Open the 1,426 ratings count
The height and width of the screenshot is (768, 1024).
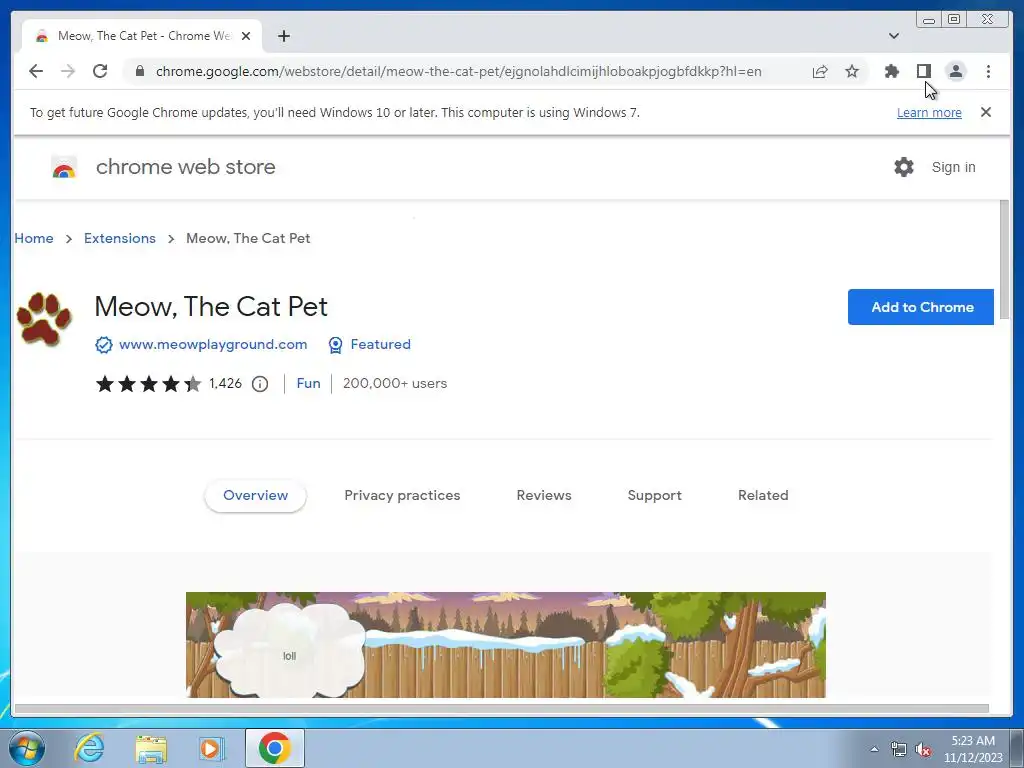(225, 383)
